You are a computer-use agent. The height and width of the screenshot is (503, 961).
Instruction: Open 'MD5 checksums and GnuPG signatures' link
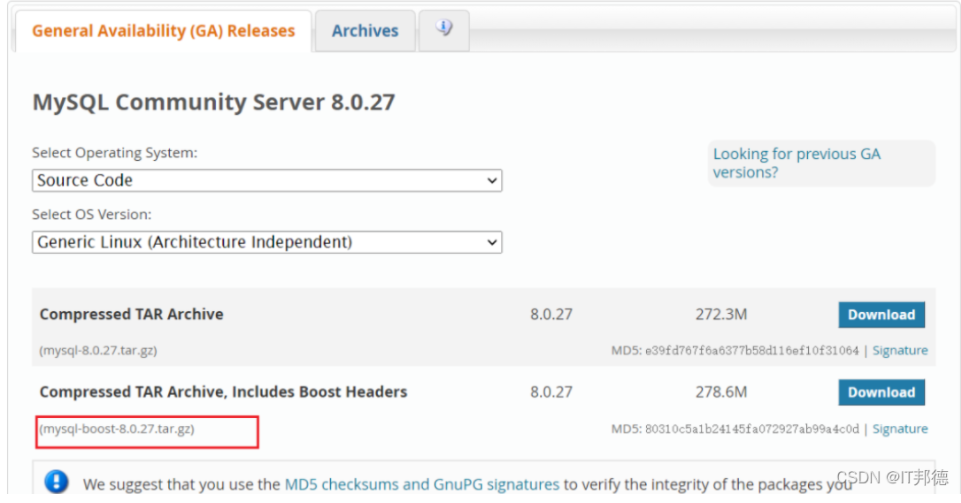(422, 485)
